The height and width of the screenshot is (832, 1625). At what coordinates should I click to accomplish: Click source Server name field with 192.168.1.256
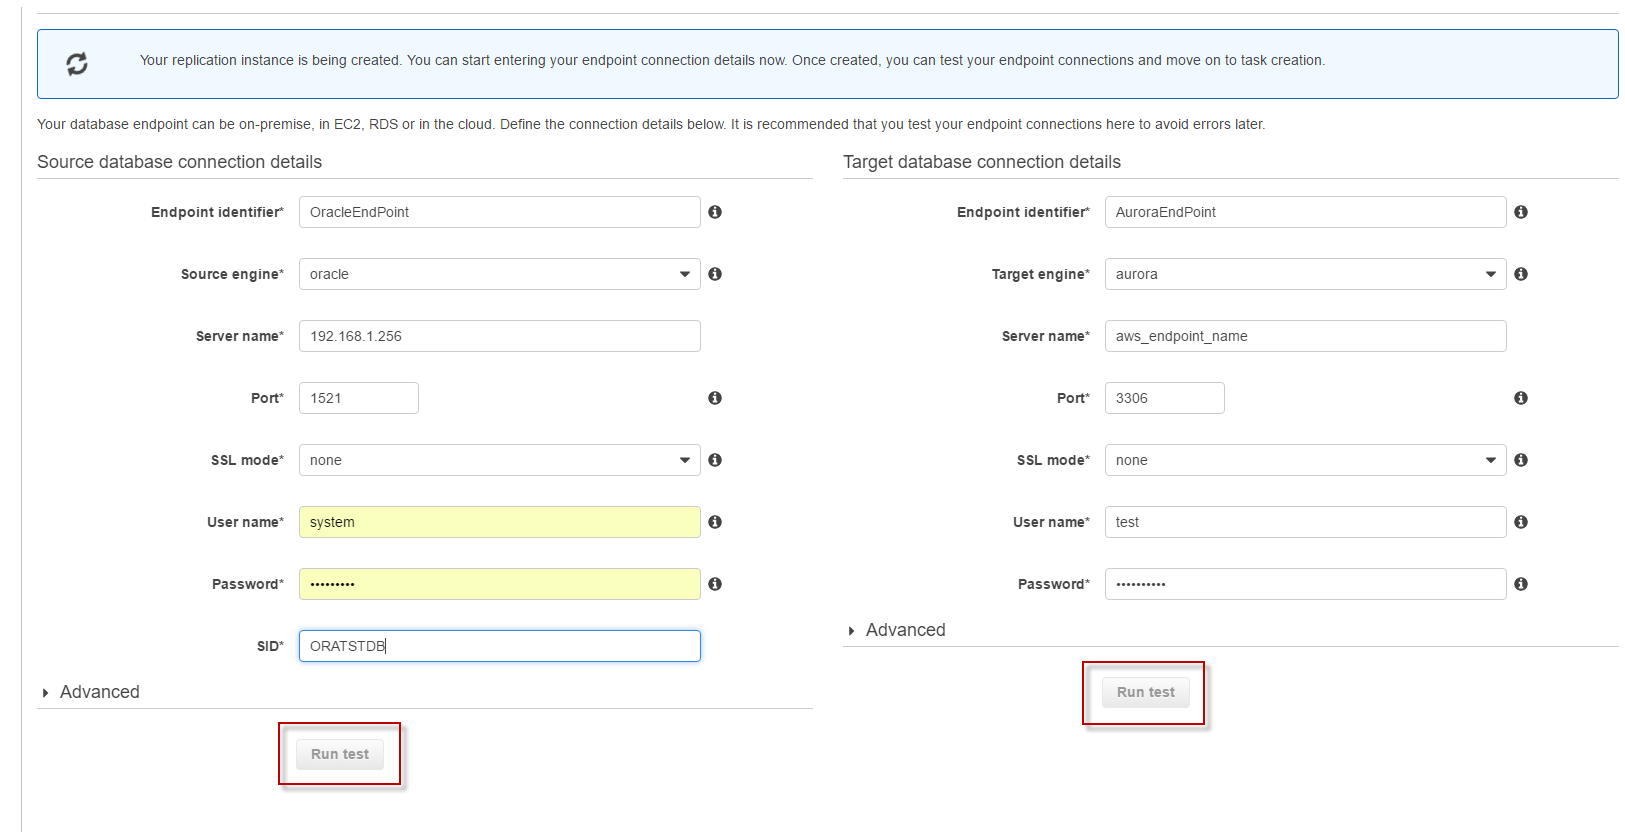[500, 336]
